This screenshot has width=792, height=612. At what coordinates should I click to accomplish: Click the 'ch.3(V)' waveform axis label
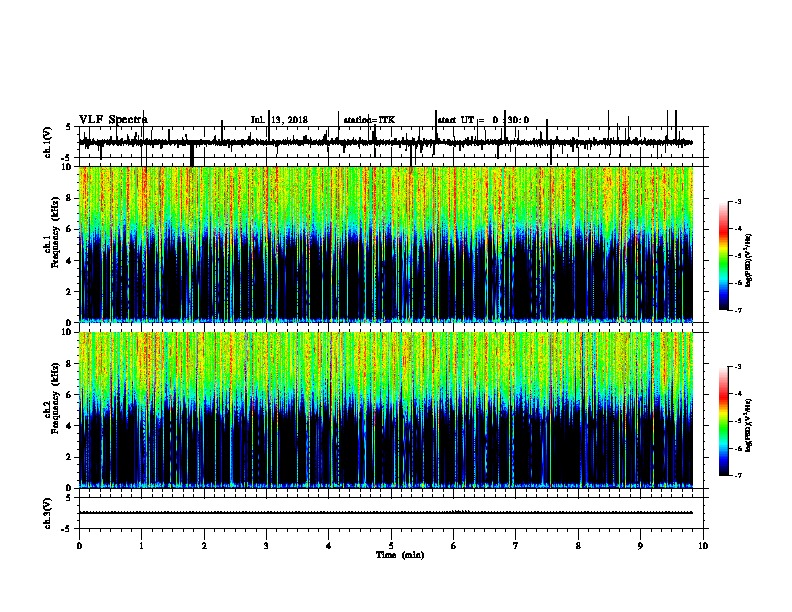pyautogui.click(x=48, y=513)
